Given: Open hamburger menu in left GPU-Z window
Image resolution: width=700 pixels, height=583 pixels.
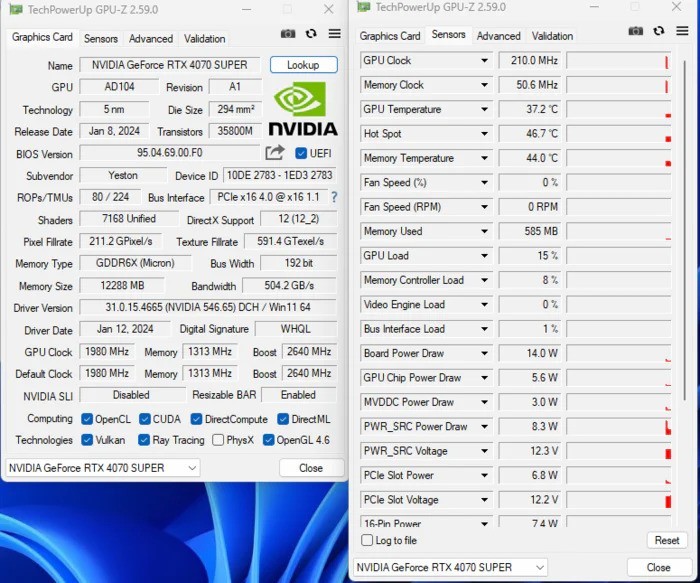Looking at the screenshot, I should click(335, 33).
